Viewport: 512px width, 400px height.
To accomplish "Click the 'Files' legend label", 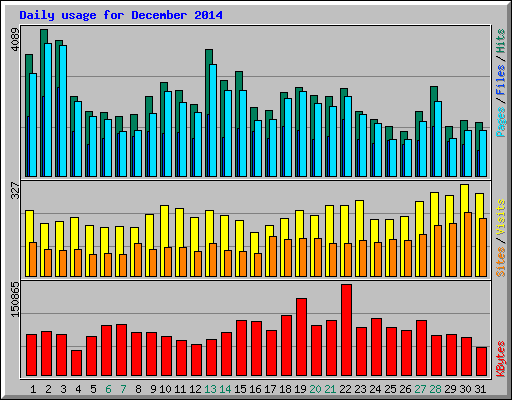I will [500, 79].
